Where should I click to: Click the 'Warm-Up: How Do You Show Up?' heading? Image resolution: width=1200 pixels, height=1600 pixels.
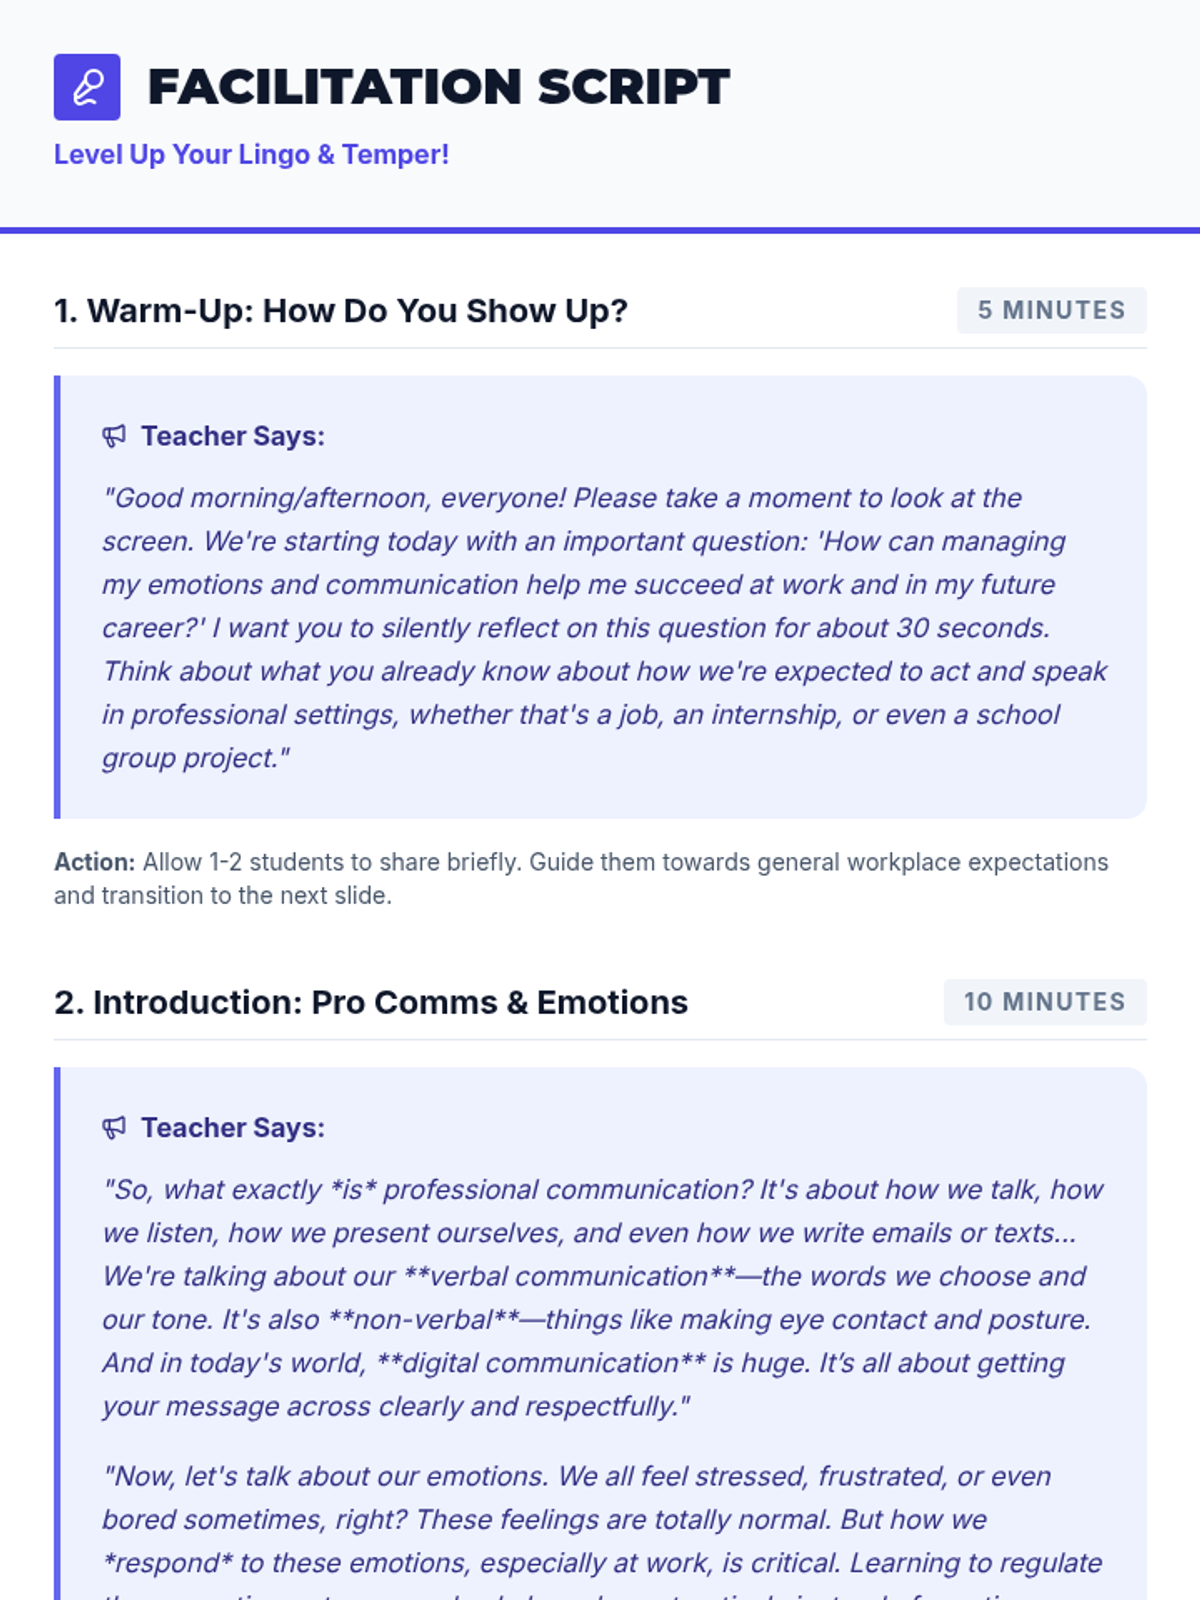pos(340,311)
